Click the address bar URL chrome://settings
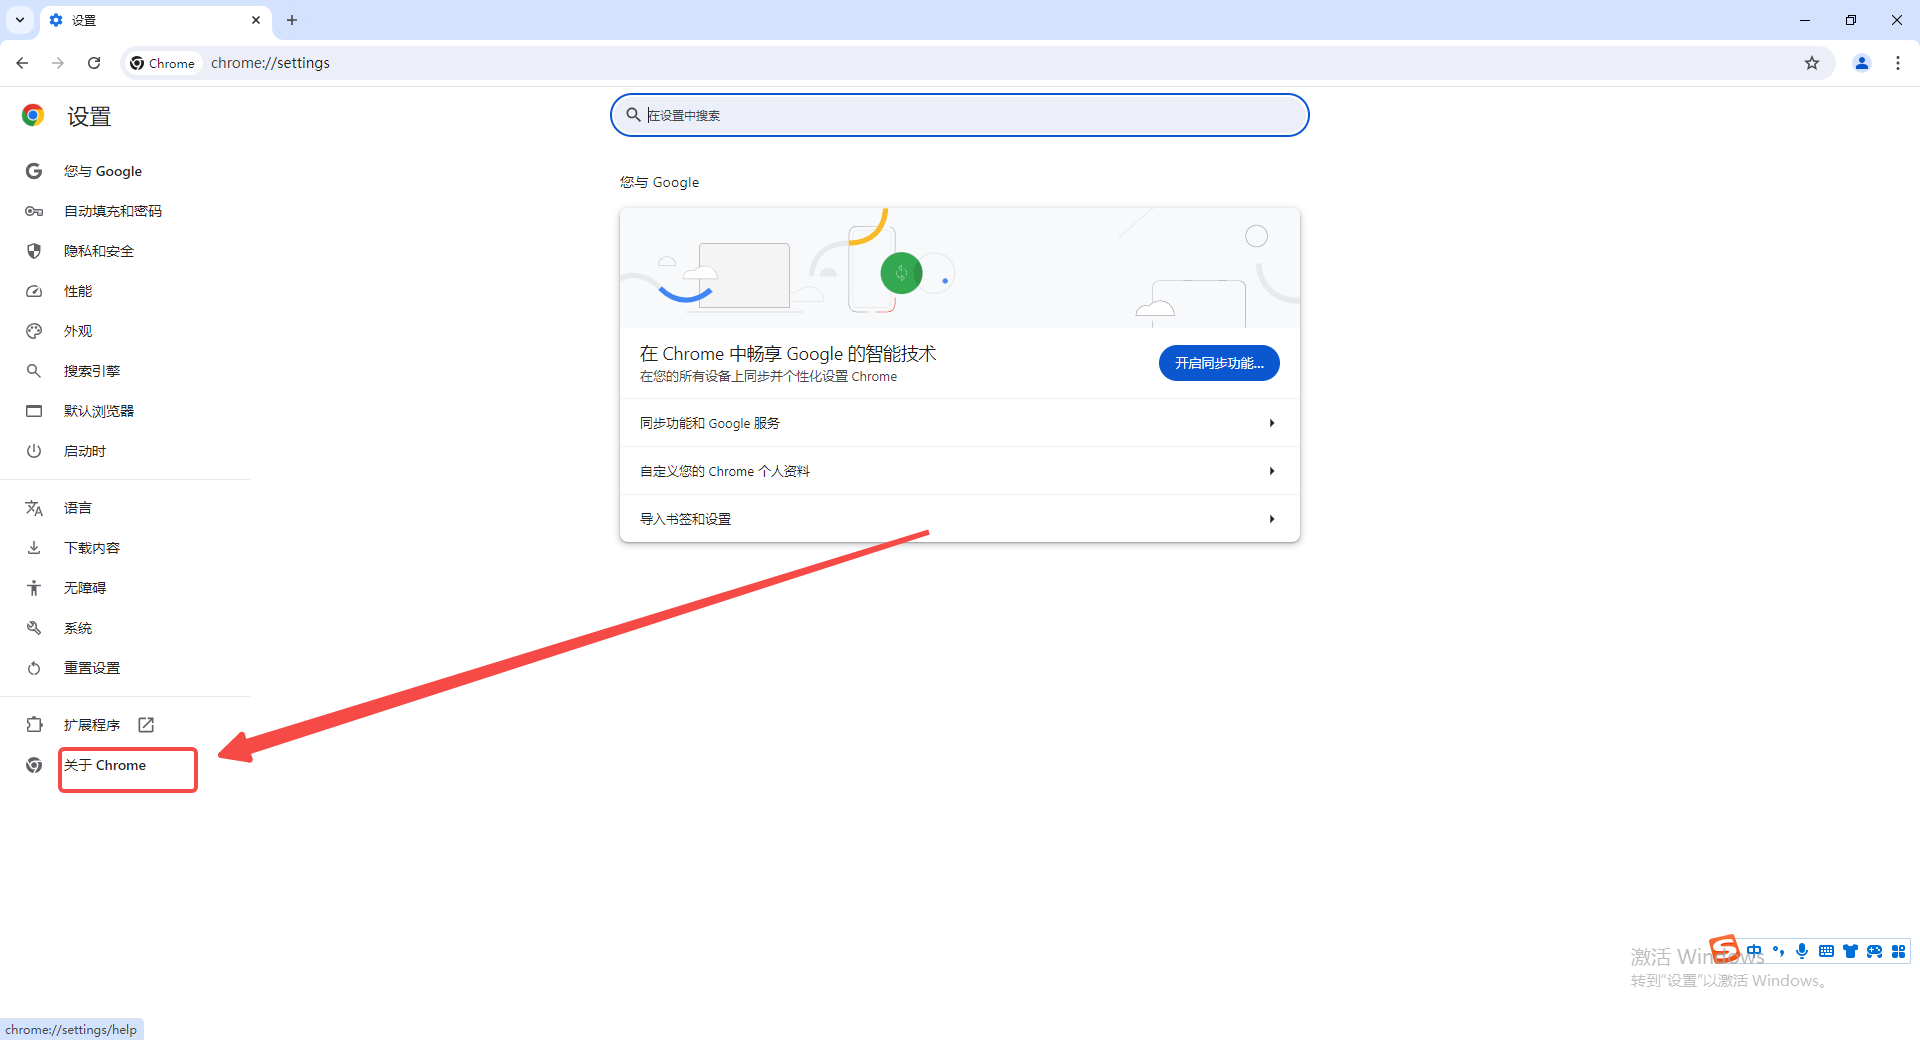Image resolution: width=1920 pixels, height=1040 pixels. click(270, 63)
